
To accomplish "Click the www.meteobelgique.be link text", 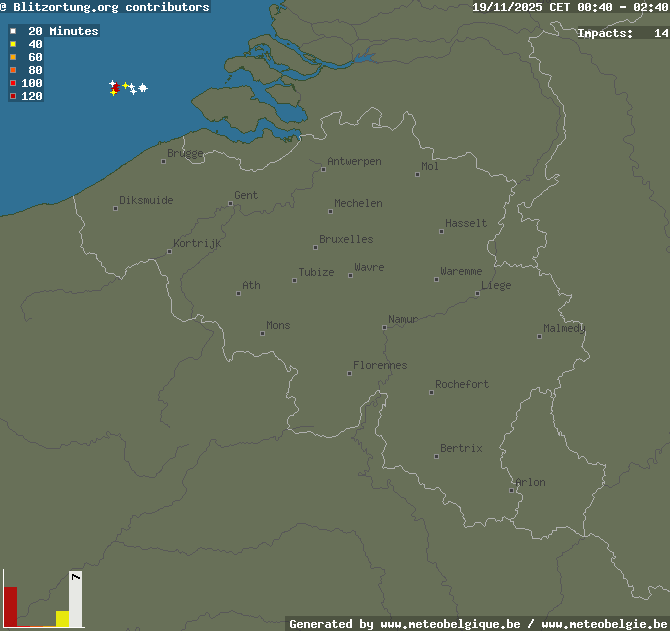I will [x=450, y=624].
